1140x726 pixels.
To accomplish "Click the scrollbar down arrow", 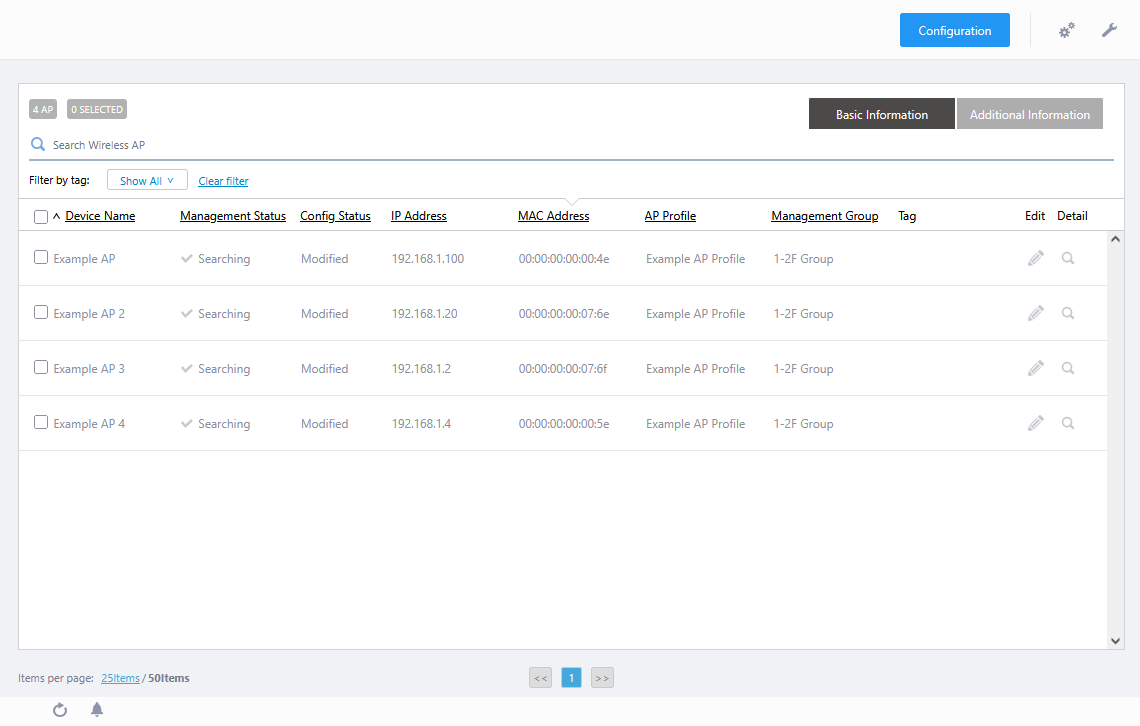I will 1116,640.
